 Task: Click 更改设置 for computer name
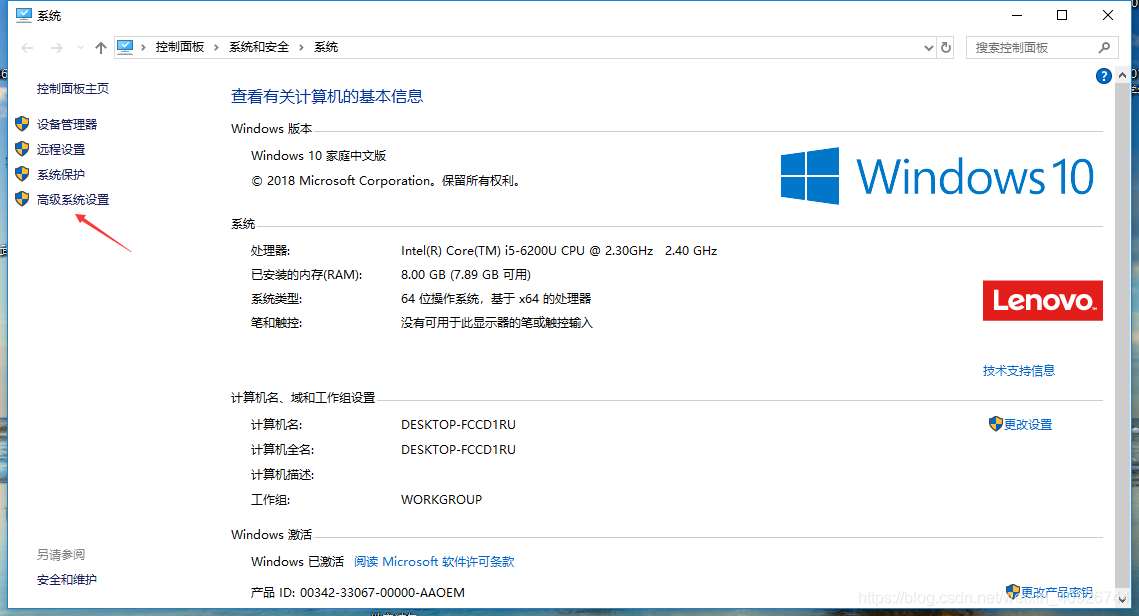pyautogui.click(x=1028, y=424)
